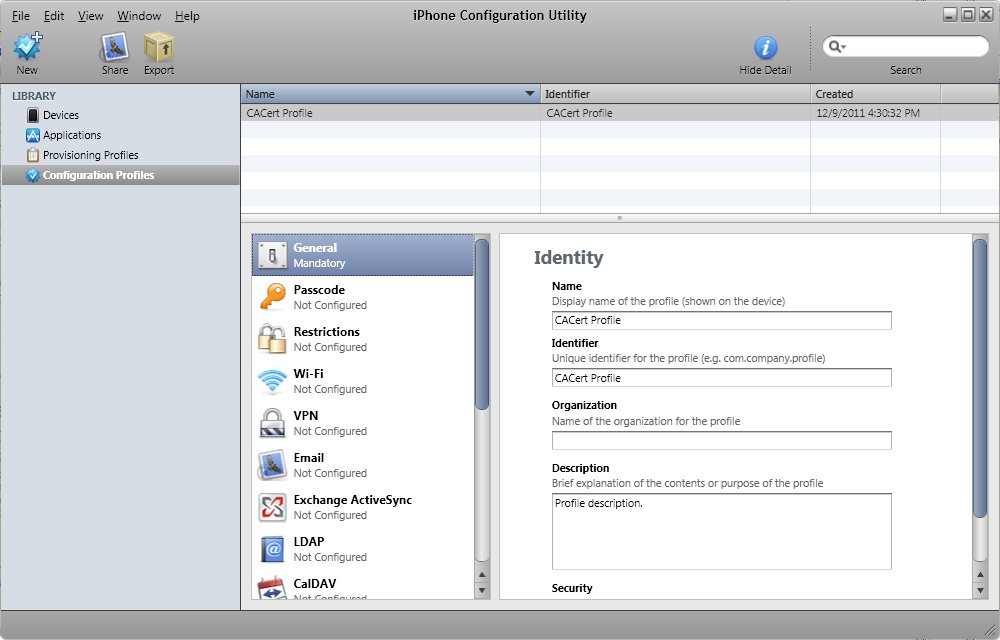Image resolution: width=1000 pixels, height=640 pixels.
Task: Open Provisioning Profiles in the sidebar
Action: point(90,155)
